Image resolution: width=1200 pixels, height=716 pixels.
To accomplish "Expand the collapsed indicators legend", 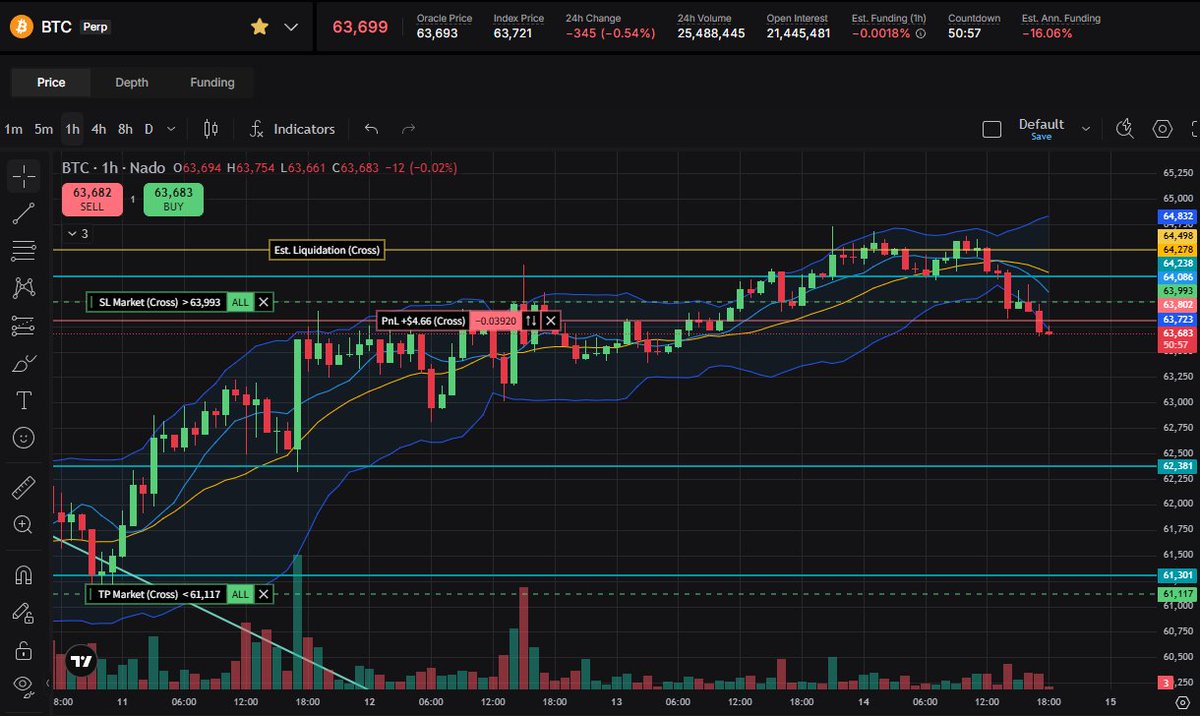I will point(77,233).
